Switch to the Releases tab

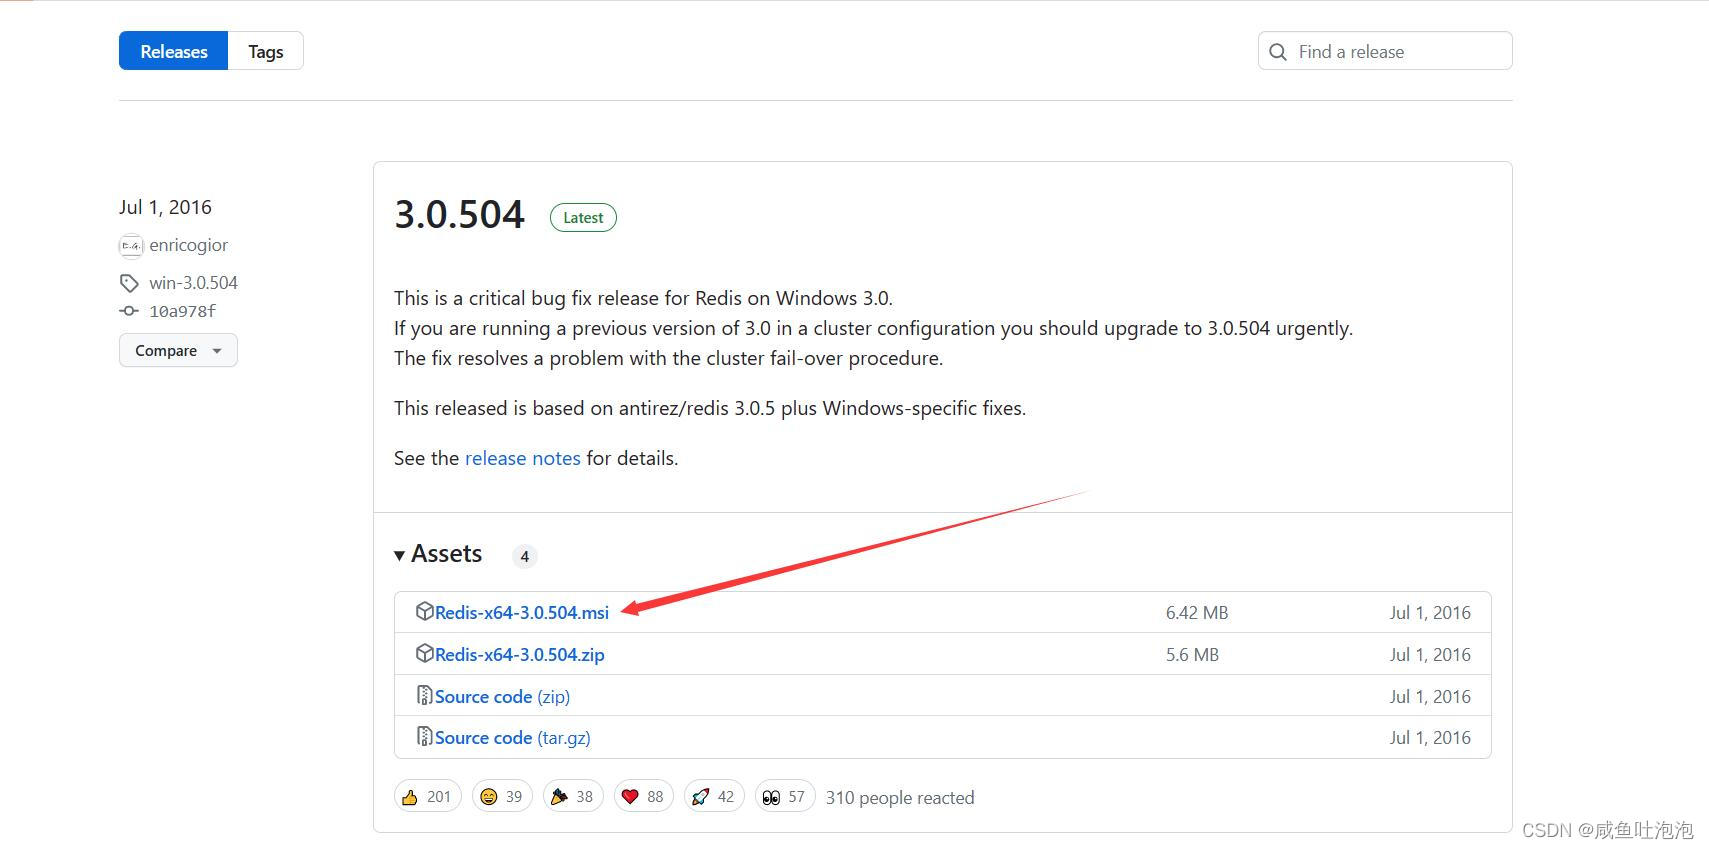[x=173, y=51]
